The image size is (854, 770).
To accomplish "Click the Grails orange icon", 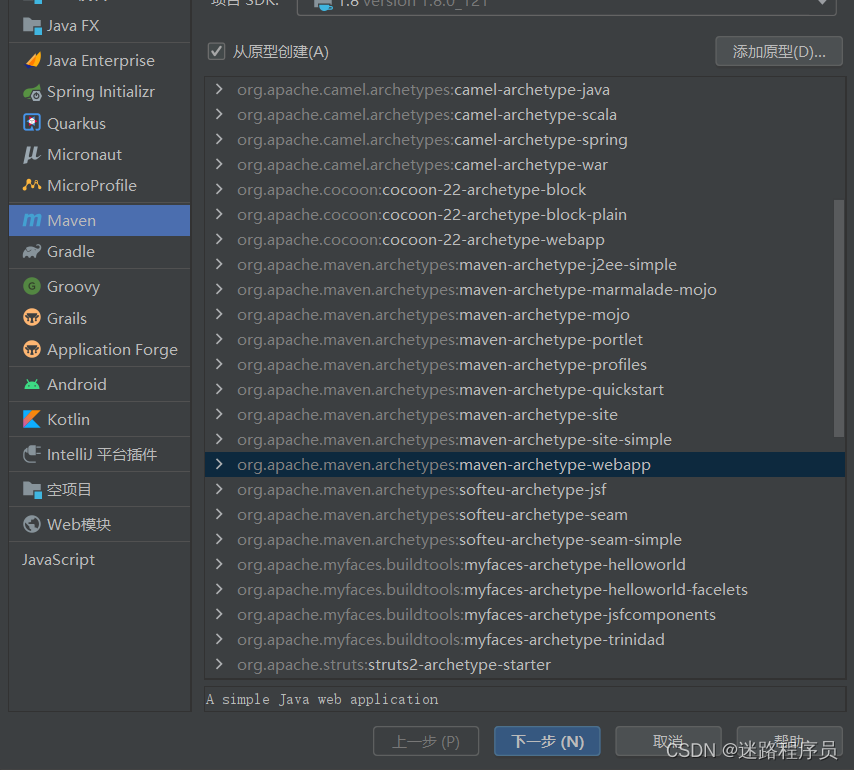I will click(x=32, y=317).
